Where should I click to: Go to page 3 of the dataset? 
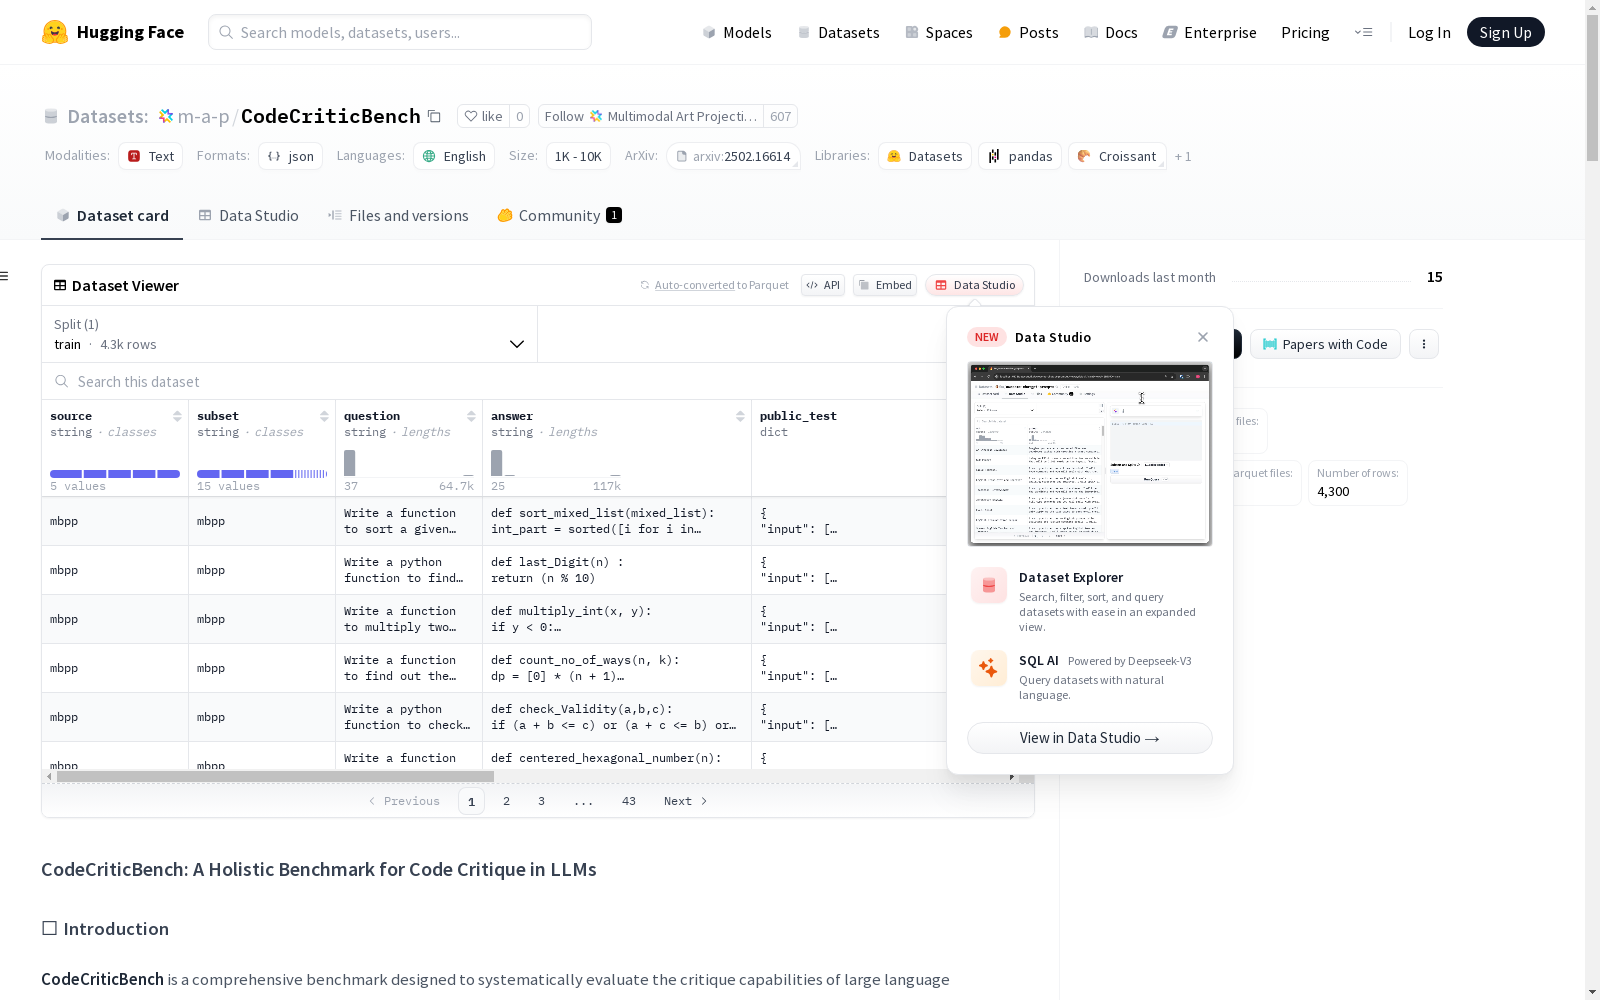pos(542,801)
